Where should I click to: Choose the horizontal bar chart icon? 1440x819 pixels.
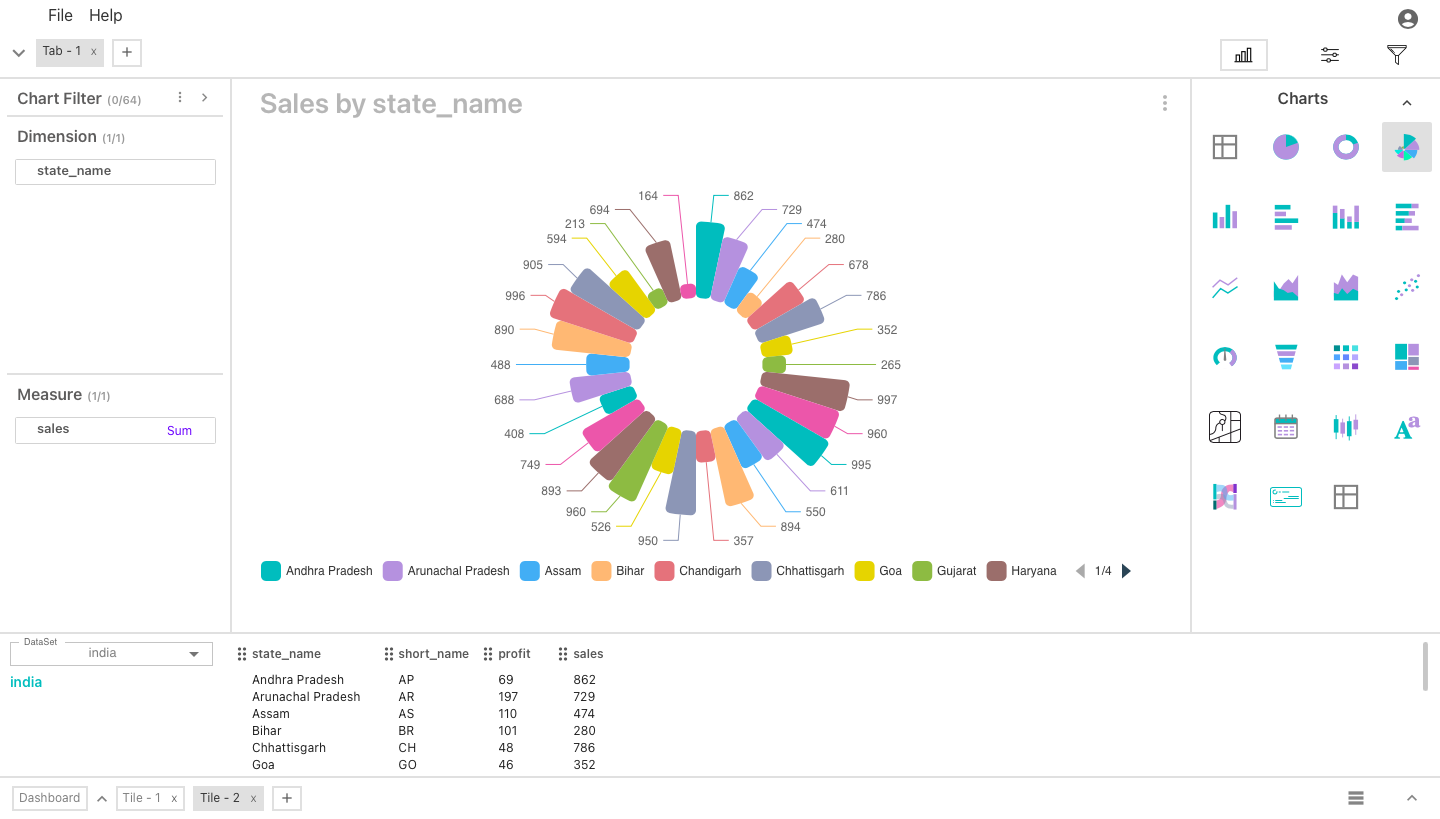[x=1285, y=217]
